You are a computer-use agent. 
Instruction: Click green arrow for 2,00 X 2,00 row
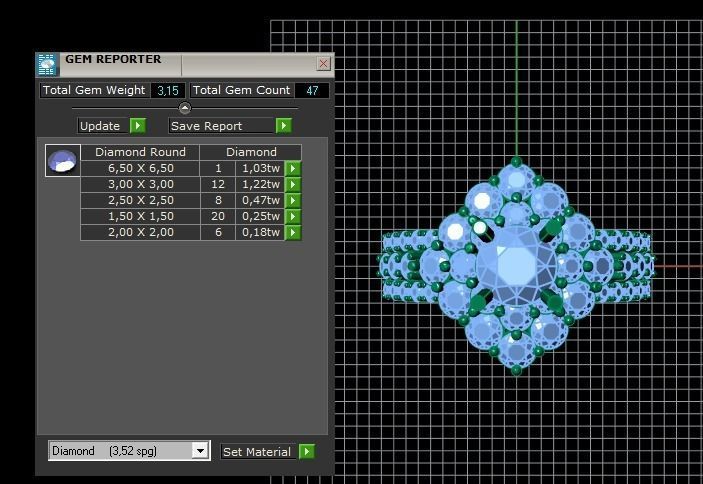(293, 233)
